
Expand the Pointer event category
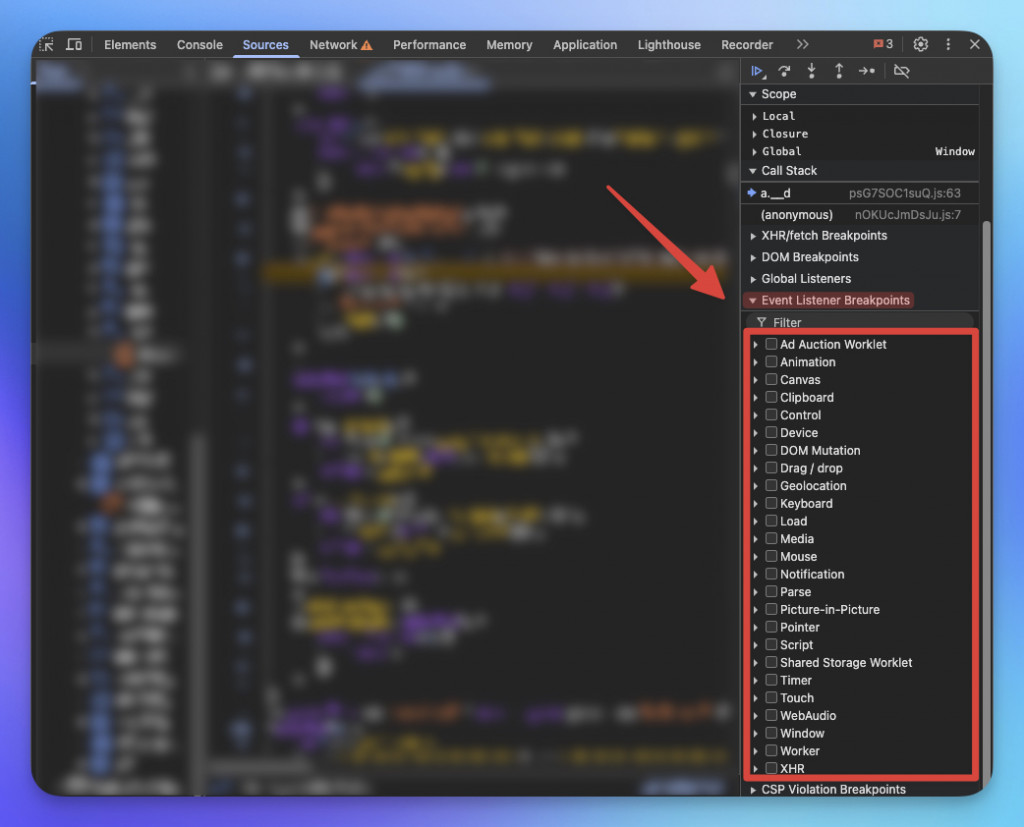(756, 627)
